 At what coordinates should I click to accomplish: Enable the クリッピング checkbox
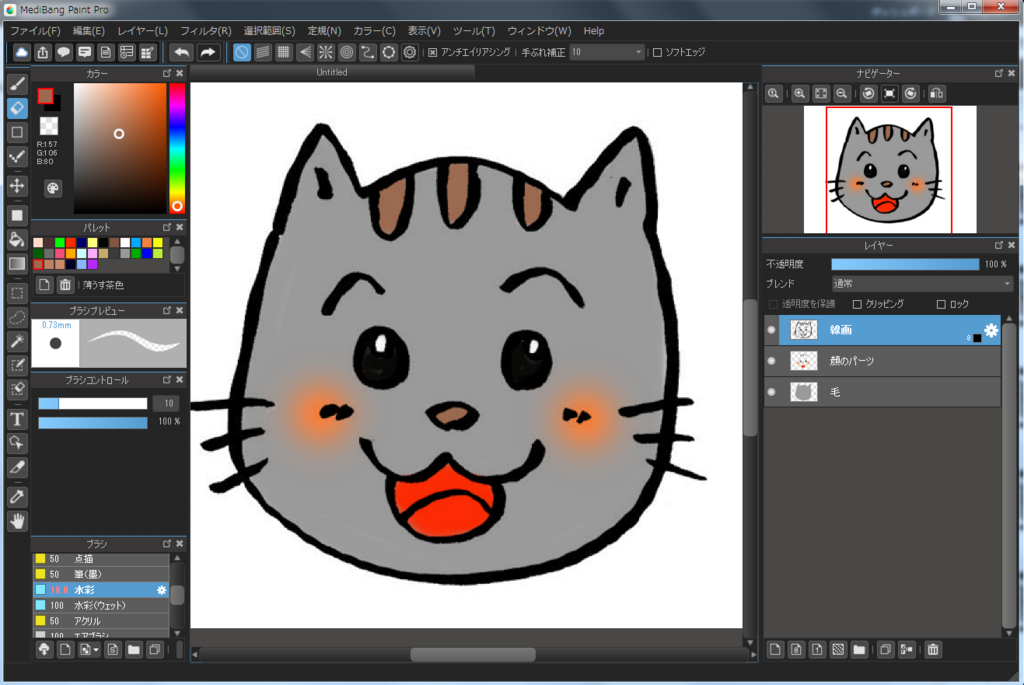pos(857,304)
